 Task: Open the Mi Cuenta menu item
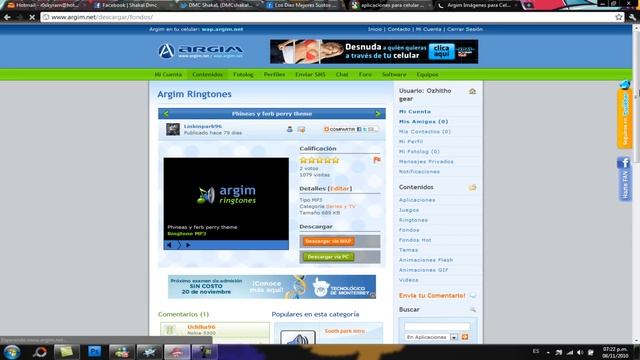tap(168, 75)
